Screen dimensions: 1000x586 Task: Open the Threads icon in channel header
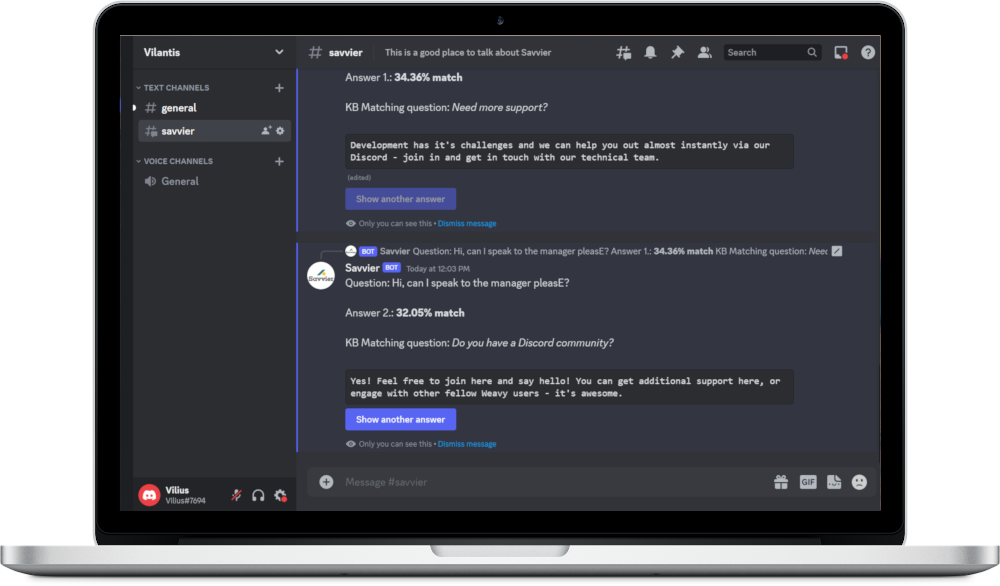click(624, 52)
